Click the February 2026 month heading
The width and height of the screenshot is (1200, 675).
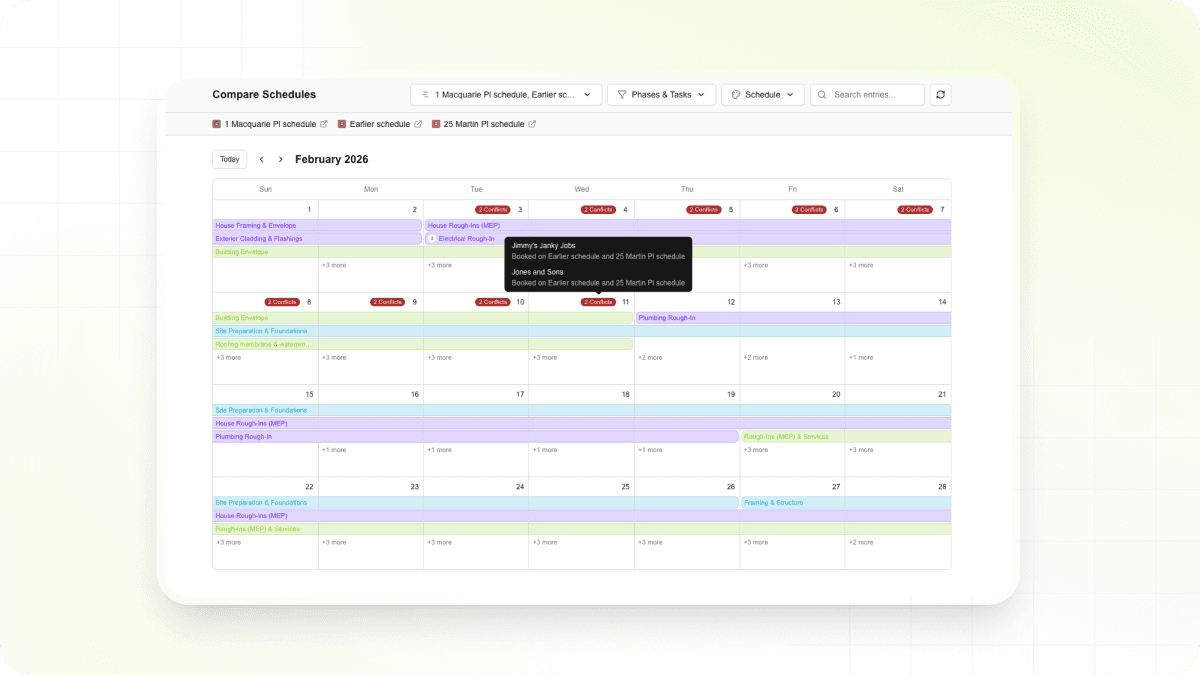click(x=332, y=159)
